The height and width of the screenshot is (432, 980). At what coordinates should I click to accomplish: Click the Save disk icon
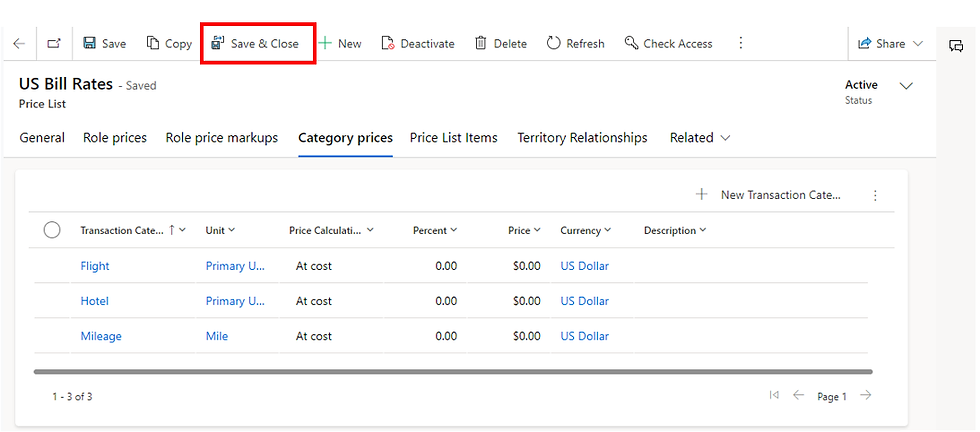pyautogui.click(x=90, y=44)
